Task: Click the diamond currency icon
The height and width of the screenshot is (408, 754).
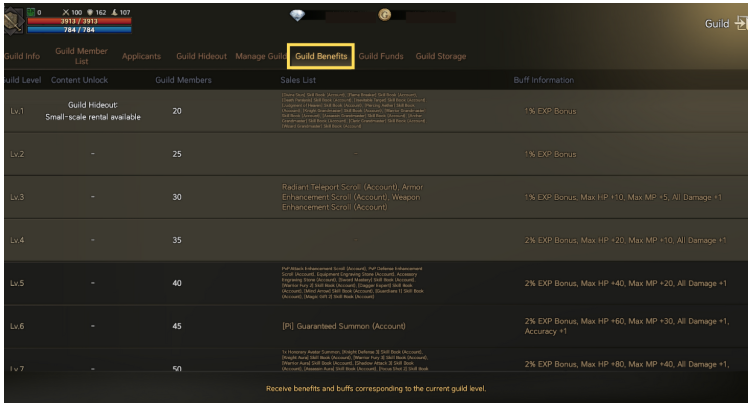Action: 297,15
